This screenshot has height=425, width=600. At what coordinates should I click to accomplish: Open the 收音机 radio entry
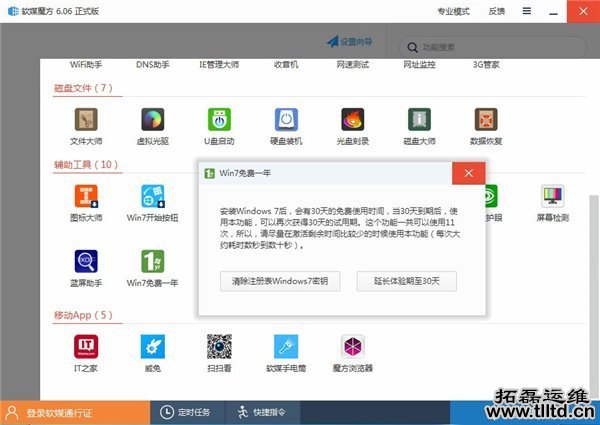(286, 65)
